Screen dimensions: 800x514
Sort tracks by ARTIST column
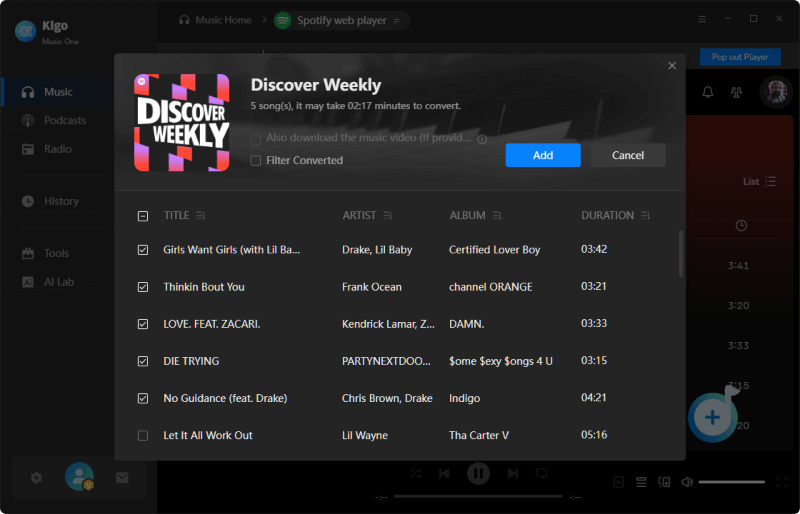(388, 216)
